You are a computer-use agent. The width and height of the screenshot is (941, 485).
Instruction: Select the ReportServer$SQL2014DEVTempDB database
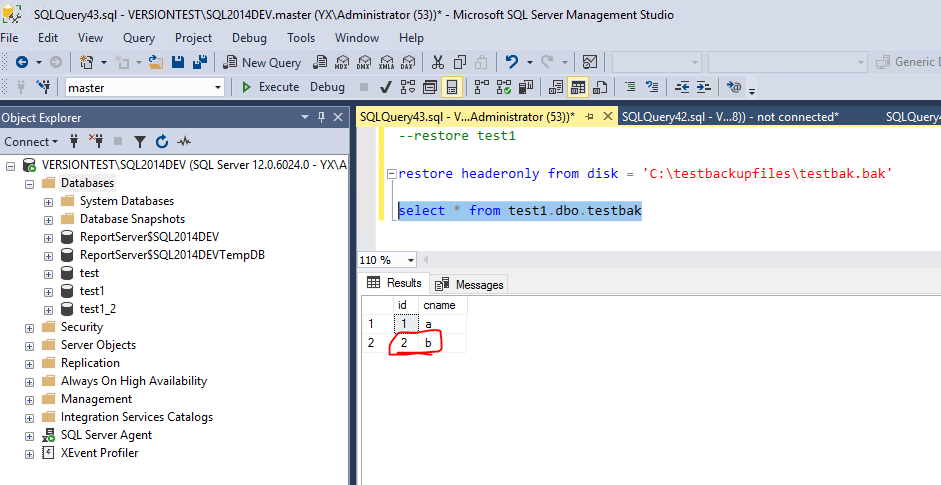point(172,255)
